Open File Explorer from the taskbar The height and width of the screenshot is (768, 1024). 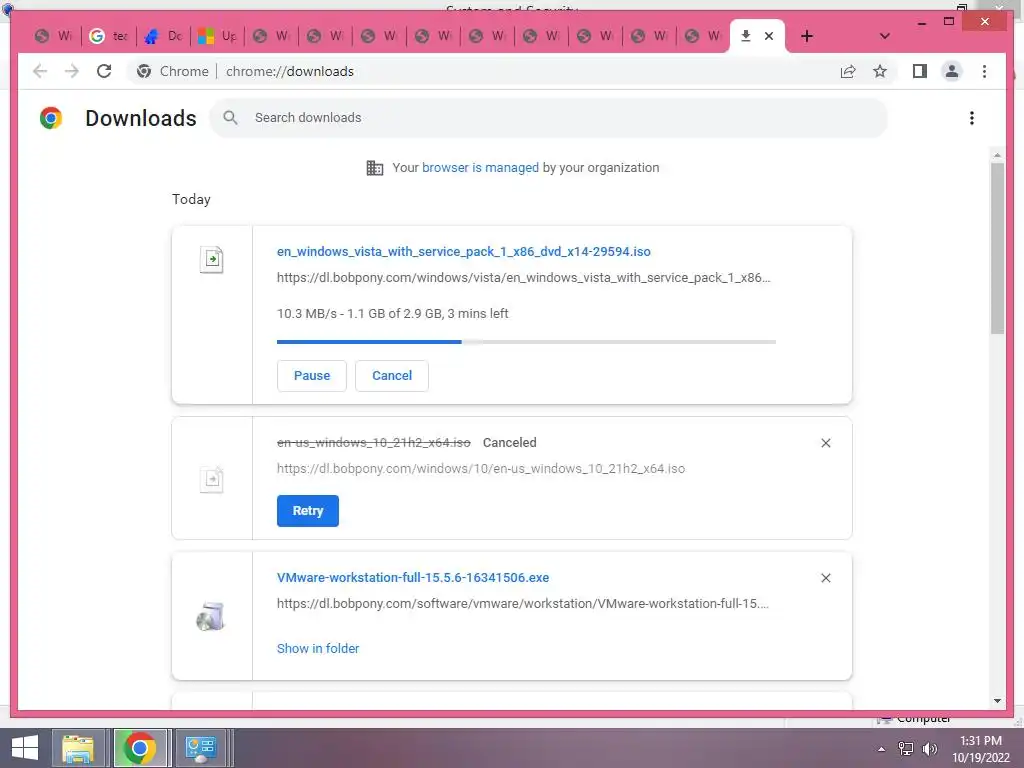78,748
